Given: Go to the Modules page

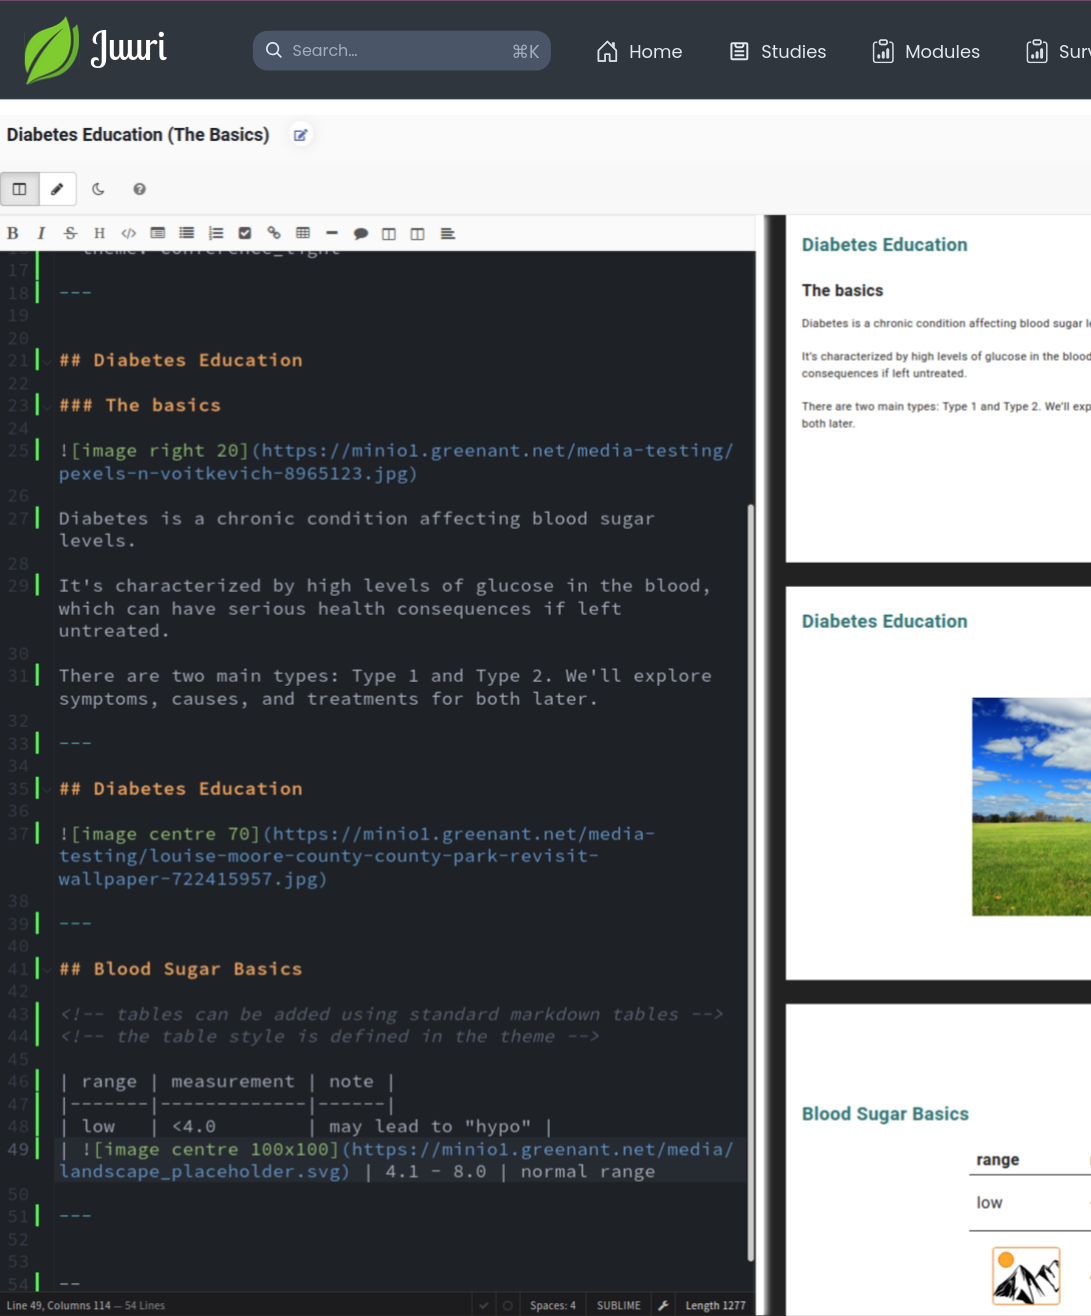Looking at the screenshot, I should point(925,51).
